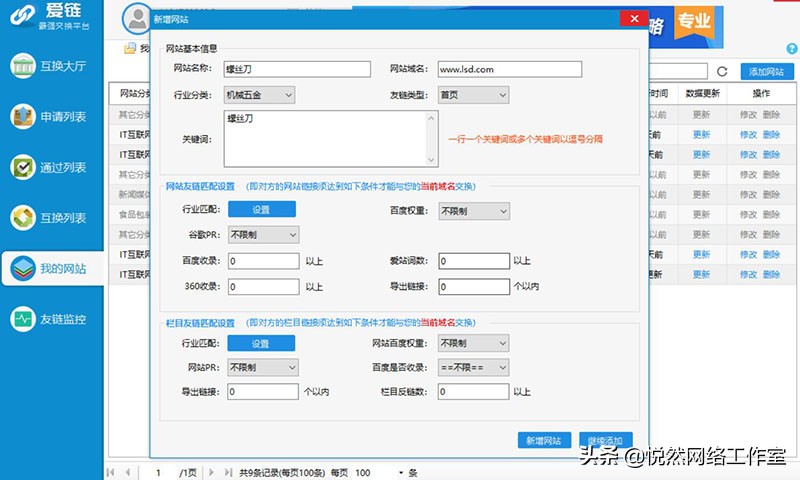Viewport: 800px width, 480px height.
Task: Expand the 百度权重 dropdown in site settings
Action: (x=474, y=211)
